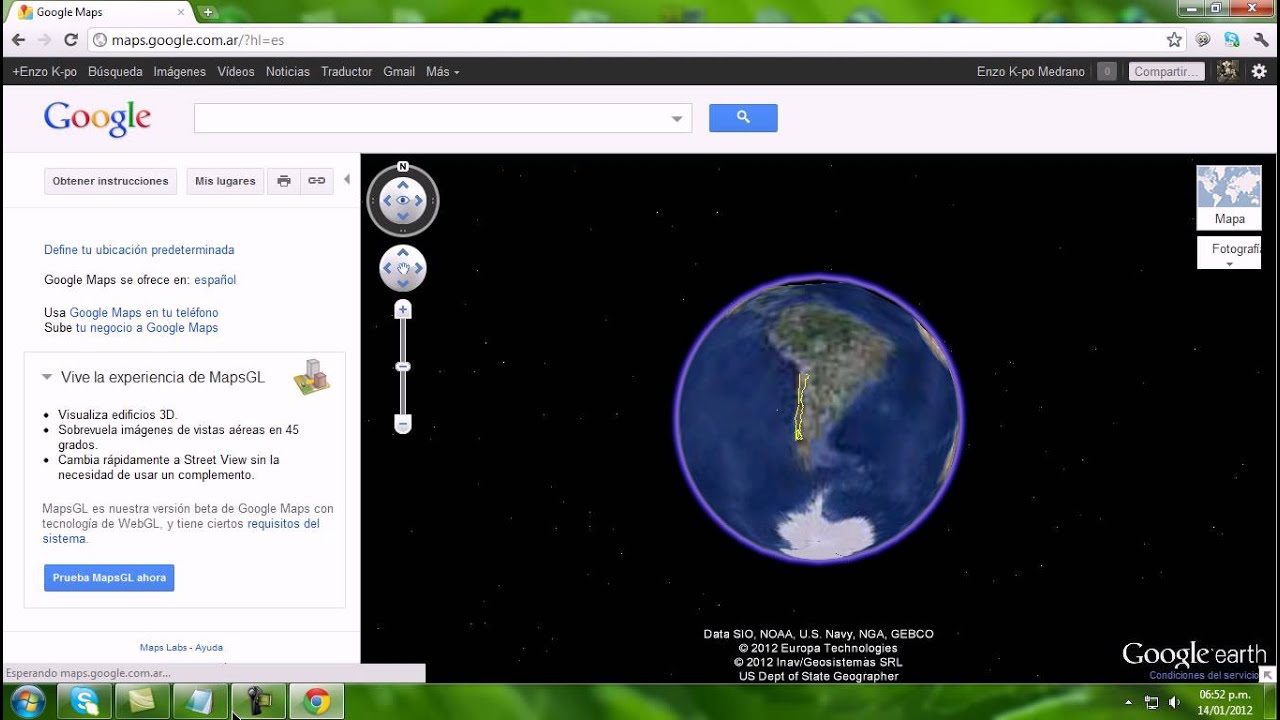The height and width of the screenshot is (720, 1280).
Task: Tilt view down with look control arrow
Action: 403,217
